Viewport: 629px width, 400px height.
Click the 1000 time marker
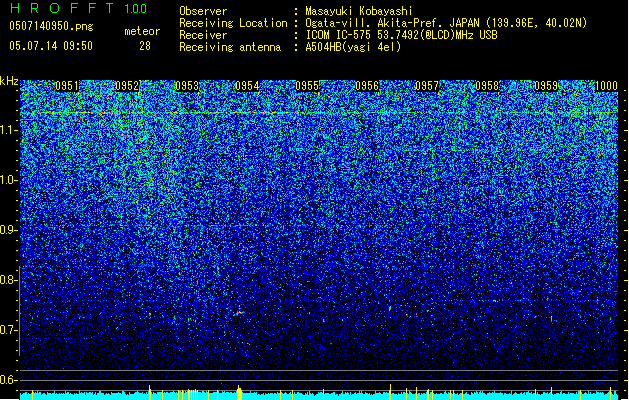[606, 86]
